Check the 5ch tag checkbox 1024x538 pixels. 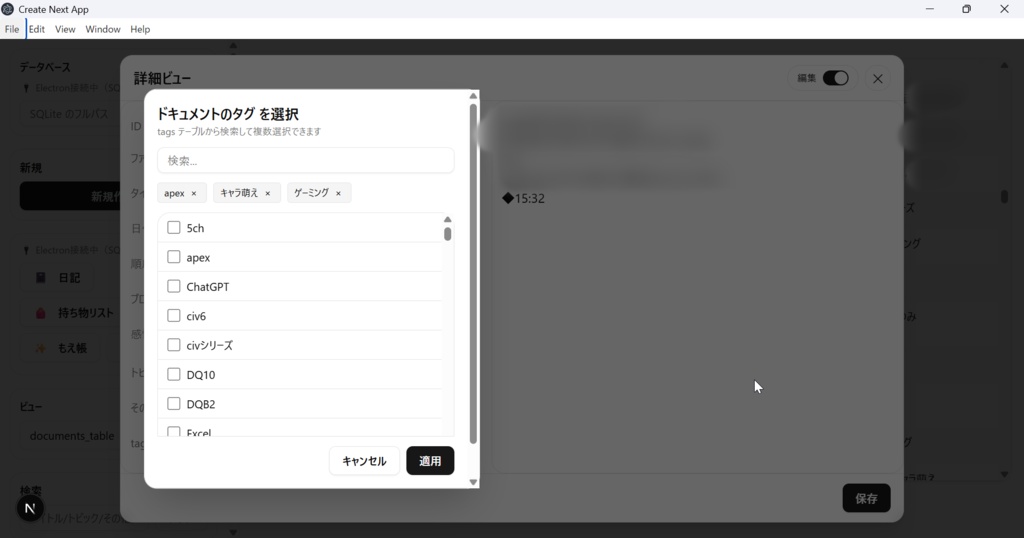pyautogui.click(x=174, y=227)
